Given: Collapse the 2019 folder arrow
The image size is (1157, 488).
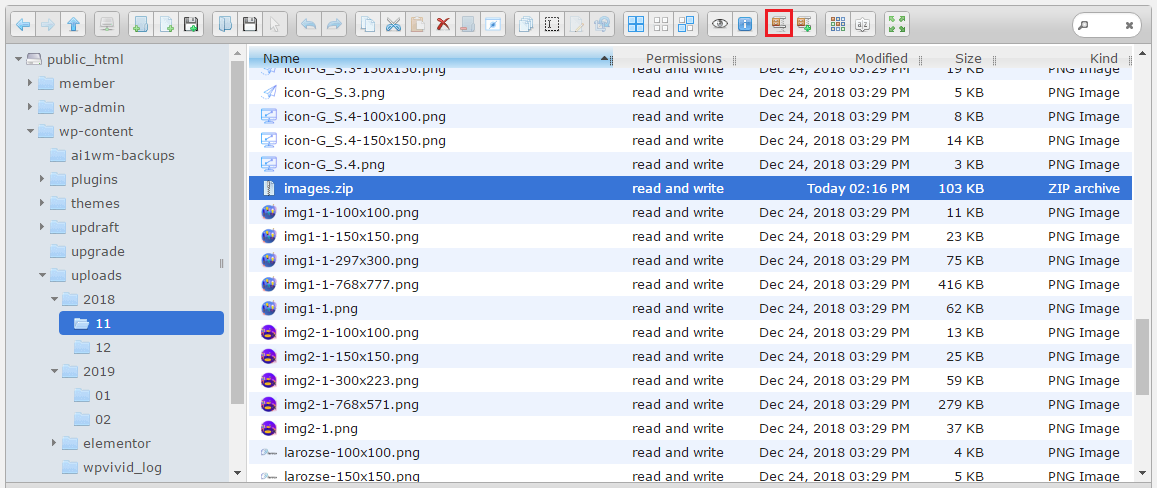Looking at the screenshot, I should (x=54, y=371).
